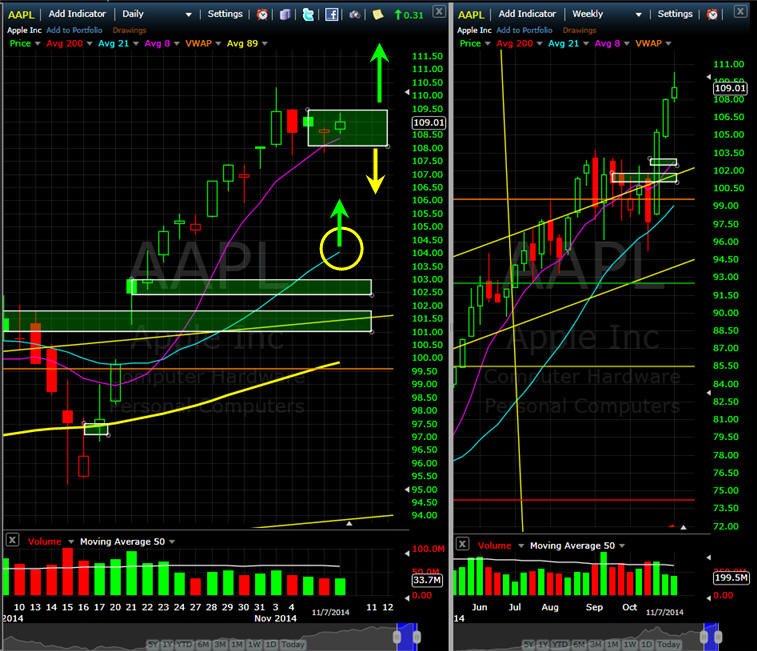Viewport: 757px width, 651px height.
Task: Select the 5Y range in Weekly chart
Action: 529,644
